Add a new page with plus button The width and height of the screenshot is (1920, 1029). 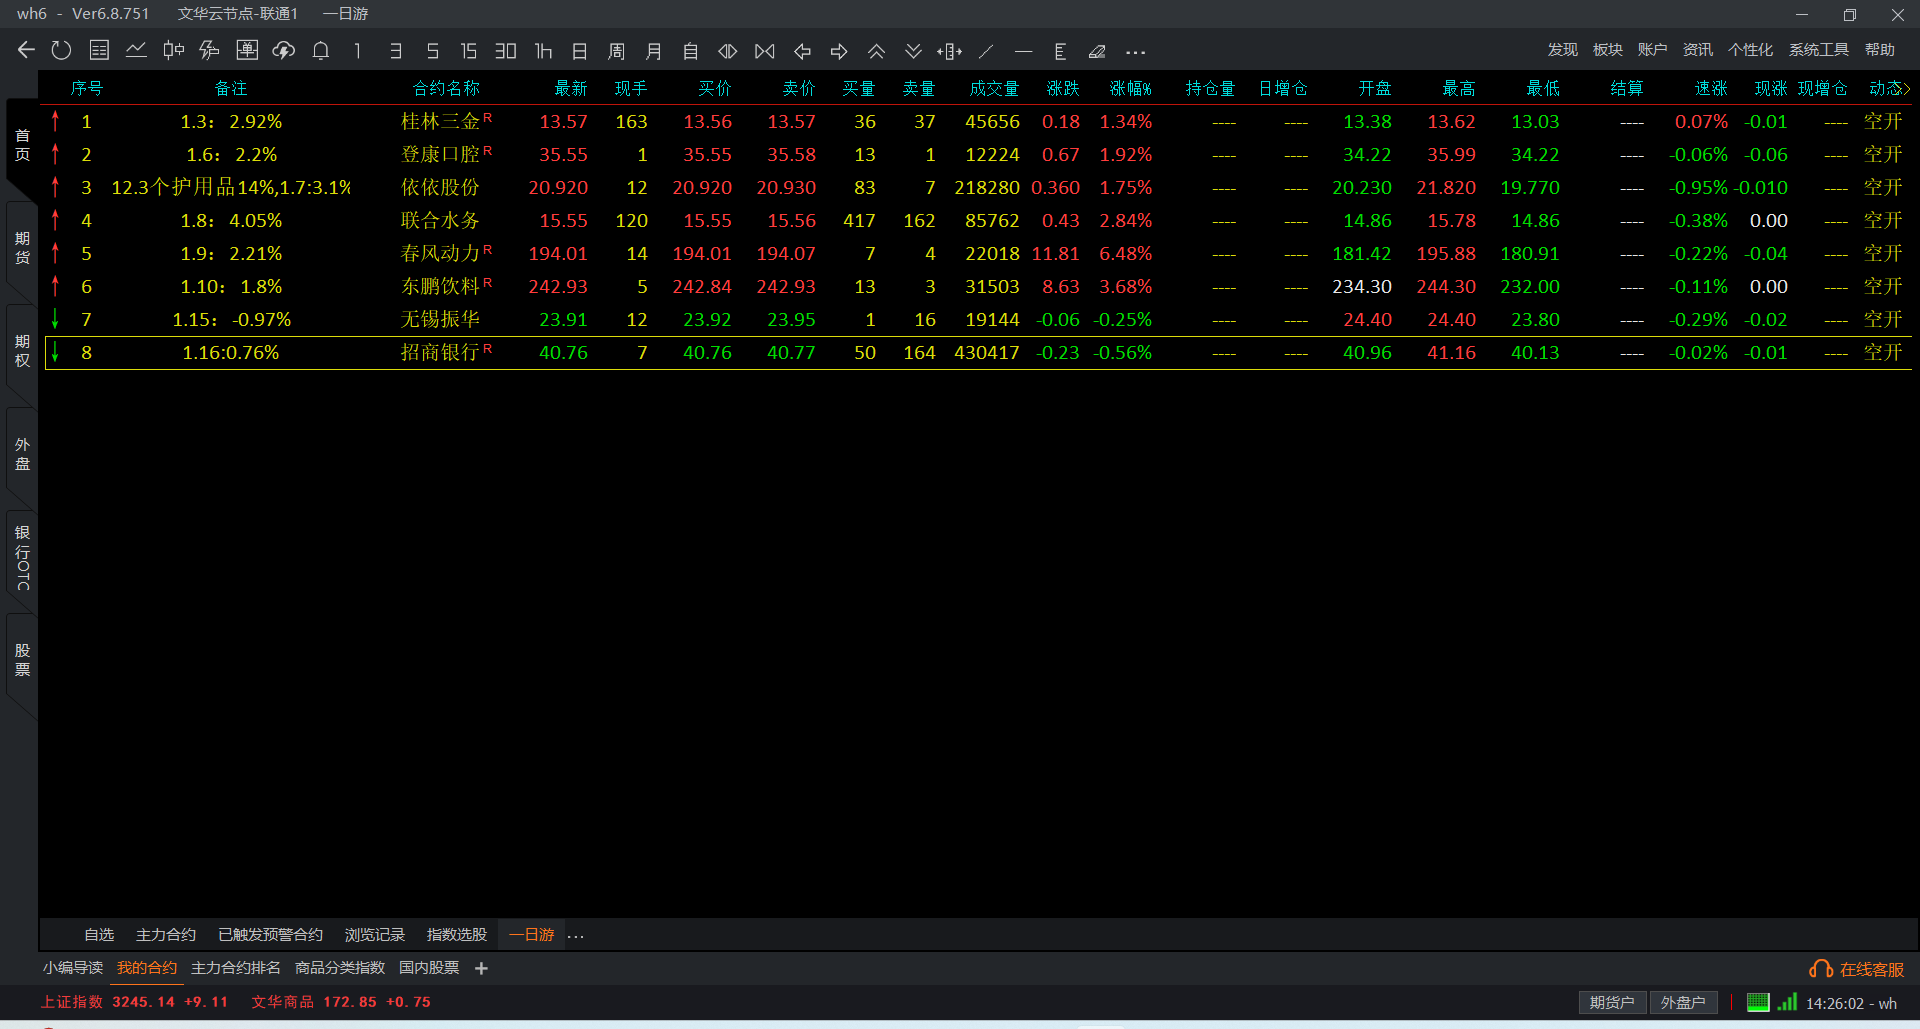pyautogui.click(x=481, y=968)
